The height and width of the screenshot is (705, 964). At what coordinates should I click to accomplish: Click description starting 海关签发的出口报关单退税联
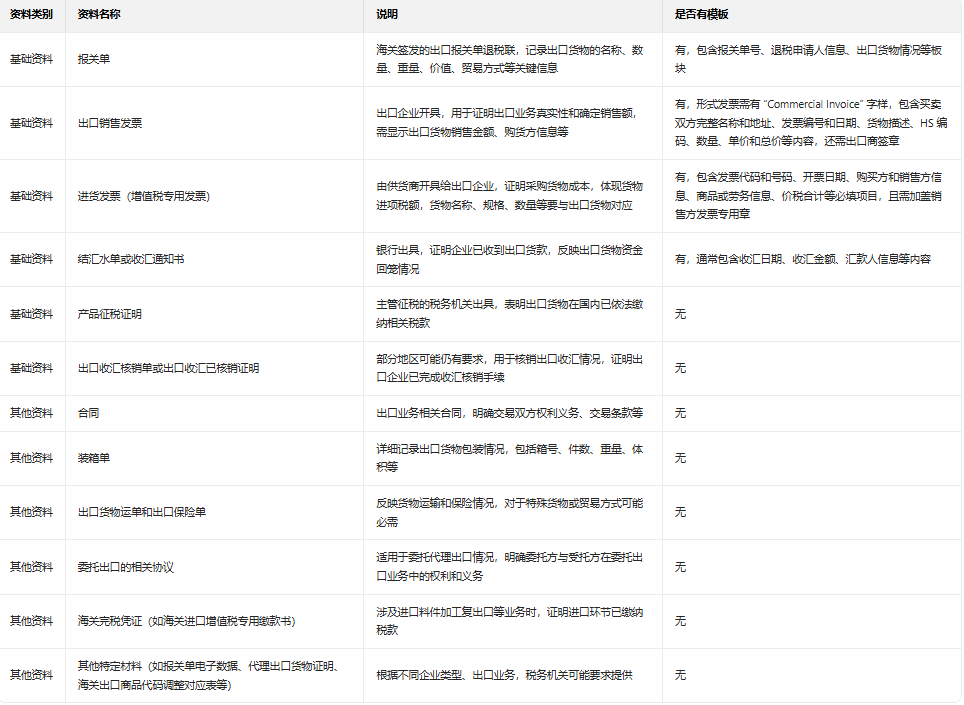coord(510,59)
